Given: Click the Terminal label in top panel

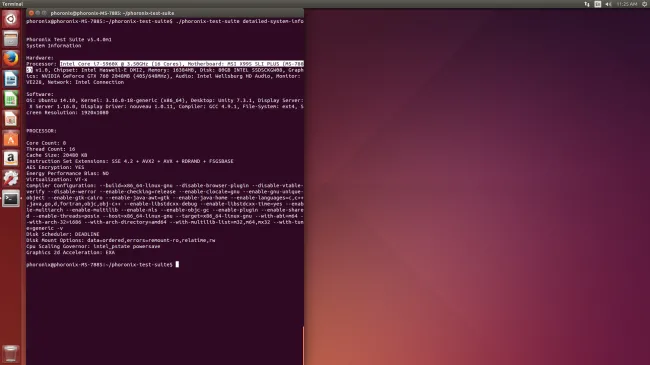Looking at the screenshot, I should (x=12, y=4).
